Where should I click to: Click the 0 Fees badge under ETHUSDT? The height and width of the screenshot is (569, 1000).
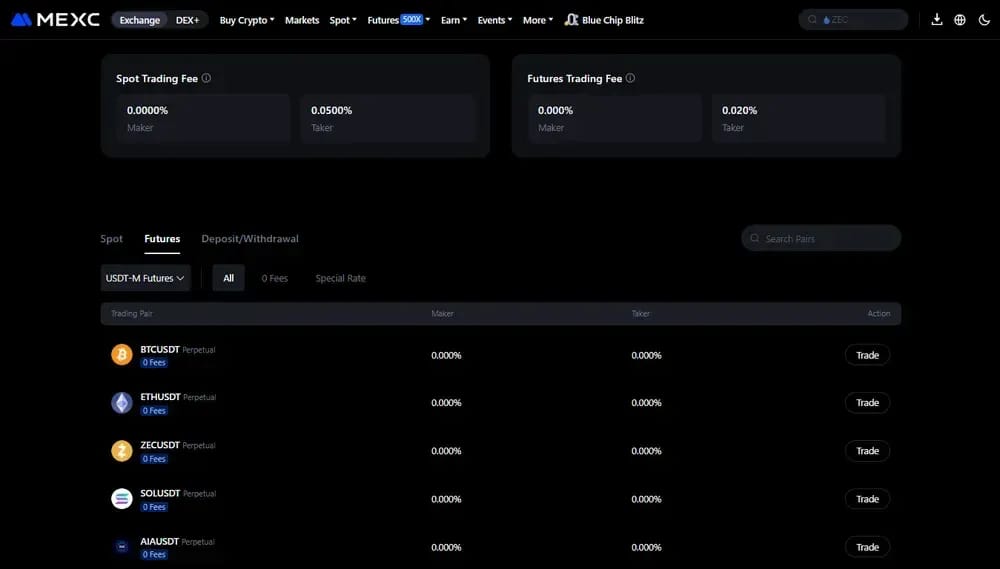pyautogui.click(x=154, y=410)
